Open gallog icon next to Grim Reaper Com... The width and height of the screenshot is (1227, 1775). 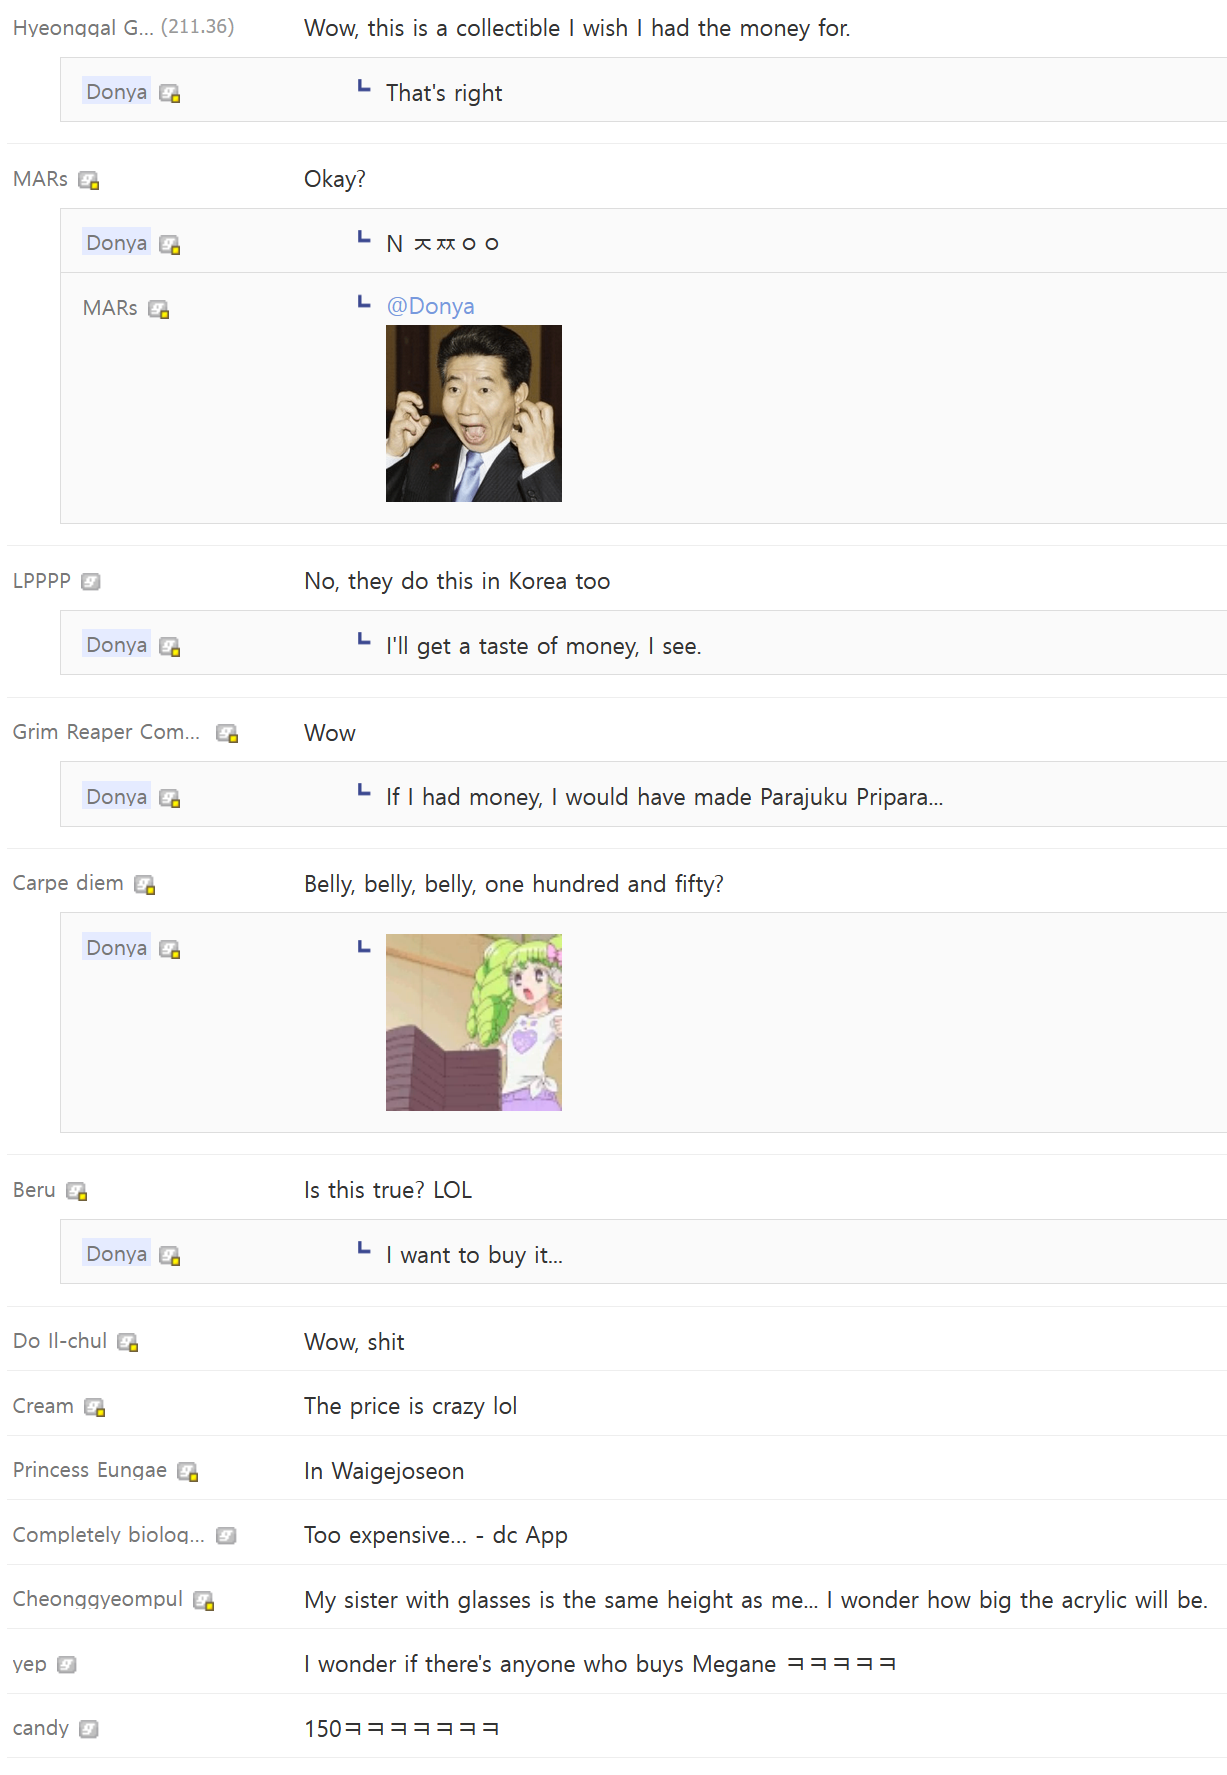pos(227,734)
